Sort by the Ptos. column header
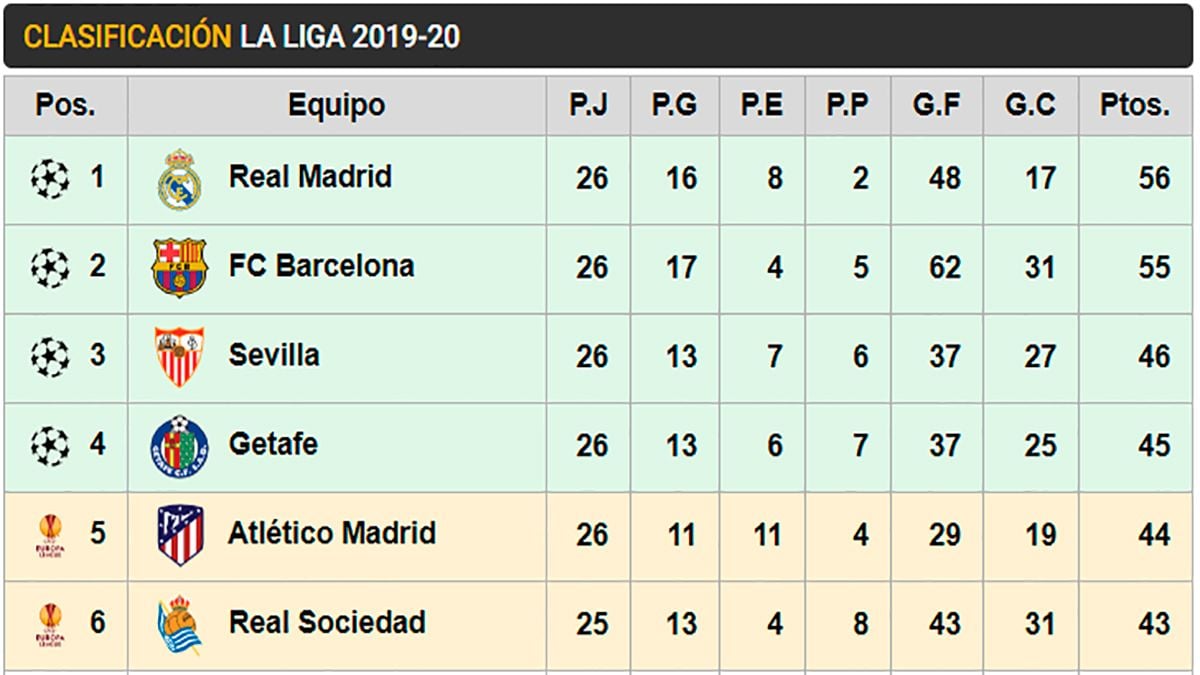This screenshot has width=1200, height=675. (1134, 105)
